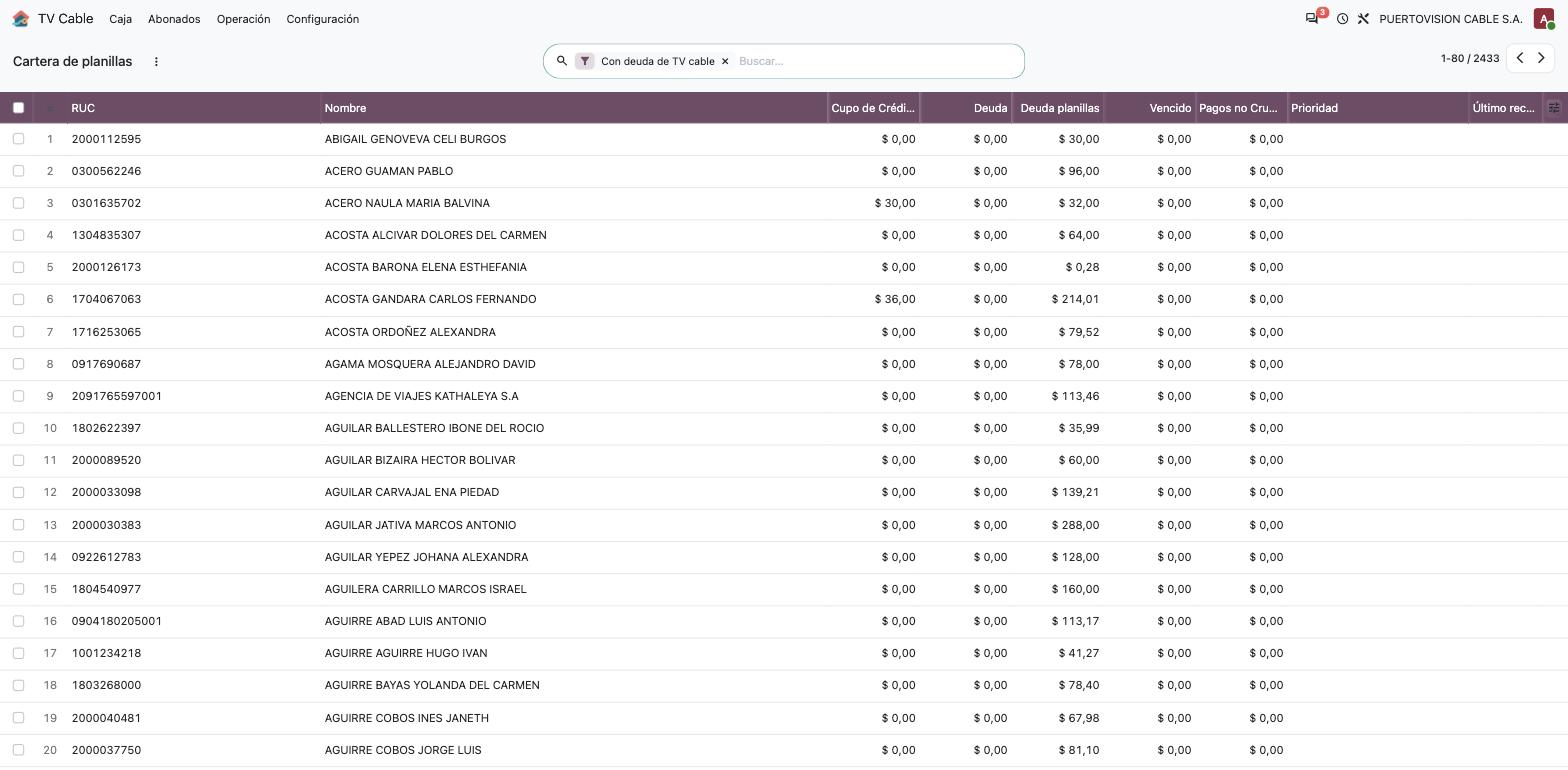Sort by the Cupo de Crédito column
This screenshot has width=1568, height=770.
[x=873, y=108]
